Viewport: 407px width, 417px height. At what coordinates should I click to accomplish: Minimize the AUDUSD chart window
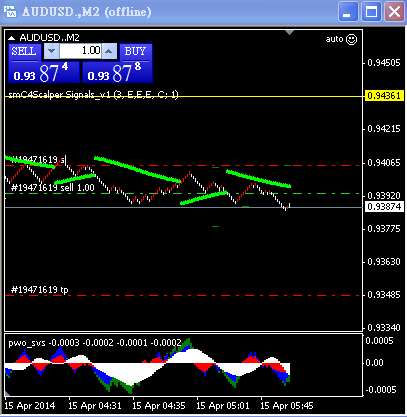point(348,12)
